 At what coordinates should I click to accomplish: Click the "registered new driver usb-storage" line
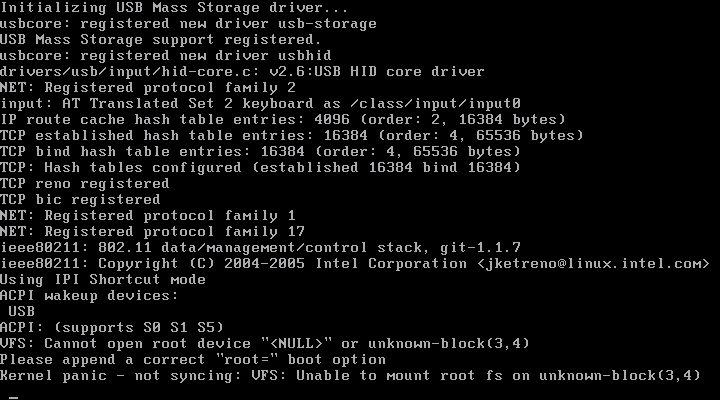pyautogui.click(x=188, y=24)
